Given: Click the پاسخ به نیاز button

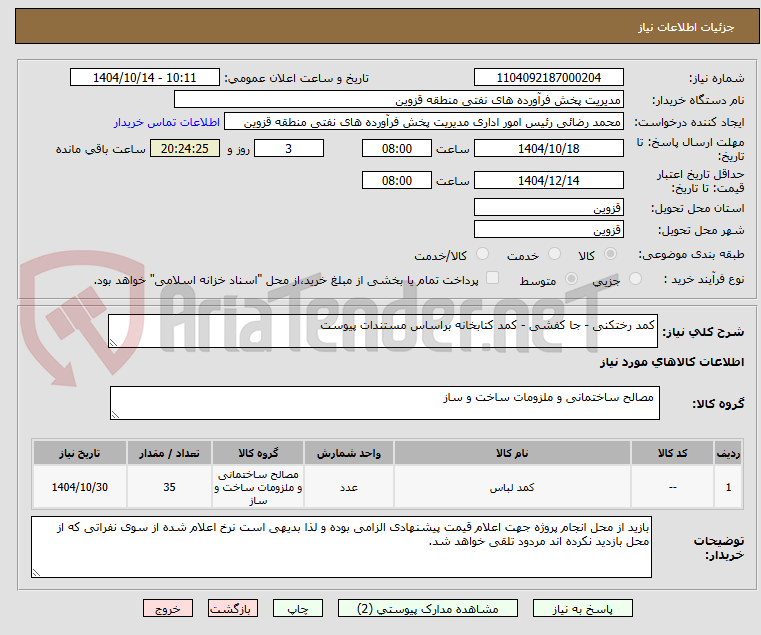Looking at the screenshot, I should point(582,608).
